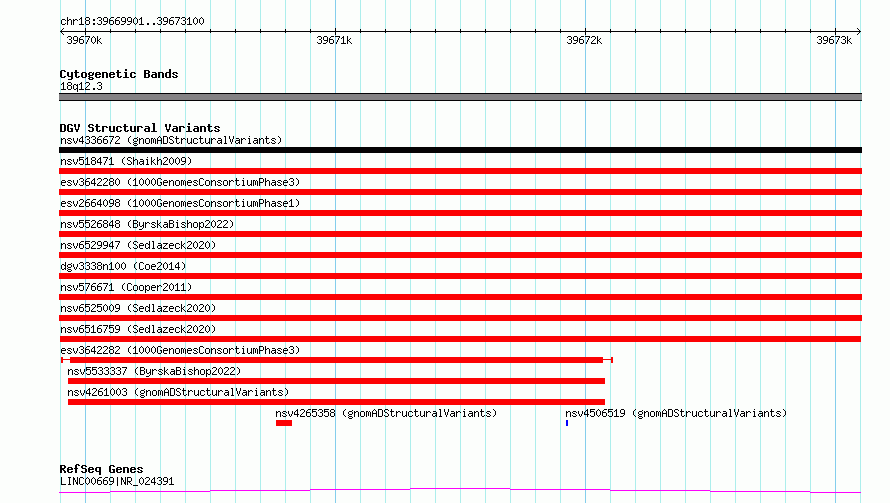This screenshot has width=890, height=503.
Task: Click the 39673k ruler label
Action: point(834,40)
